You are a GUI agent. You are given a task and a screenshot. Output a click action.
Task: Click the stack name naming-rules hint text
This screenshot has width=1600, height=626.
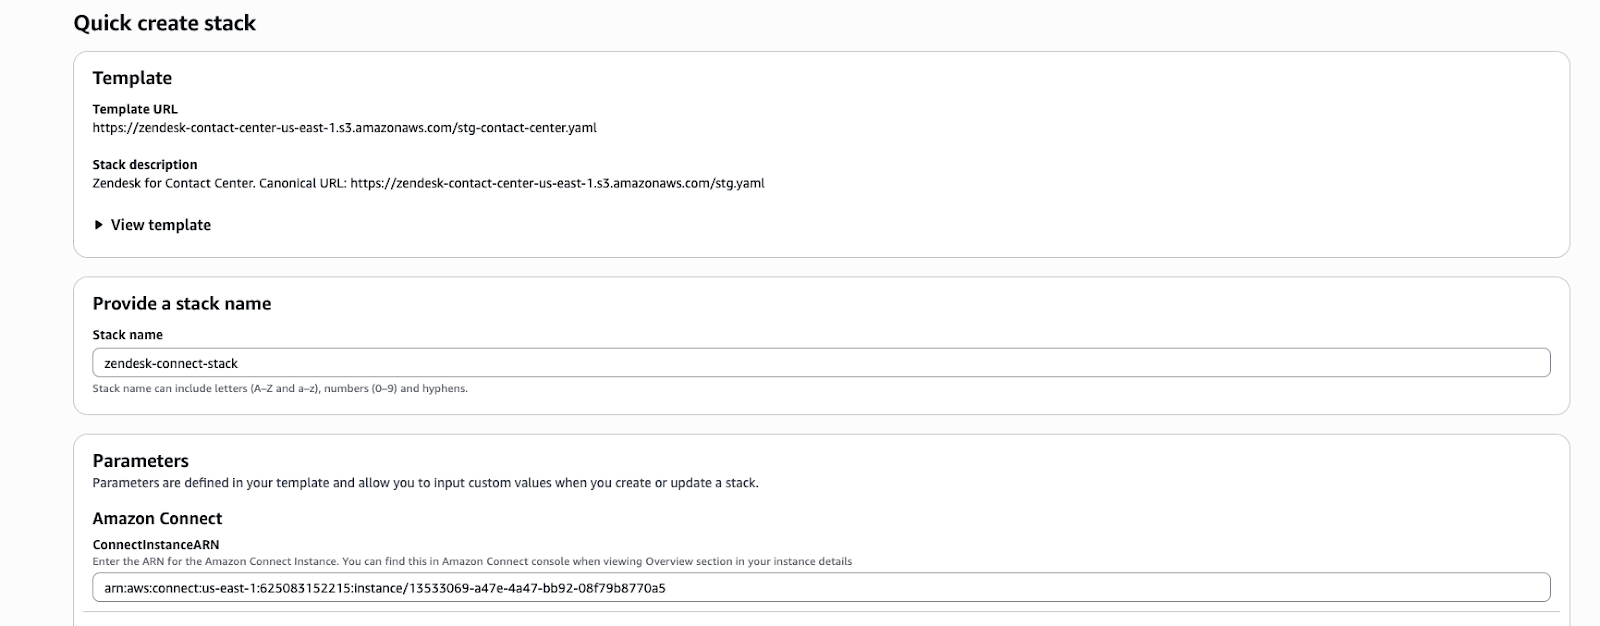pyautogui.click(x=280, y=389)
